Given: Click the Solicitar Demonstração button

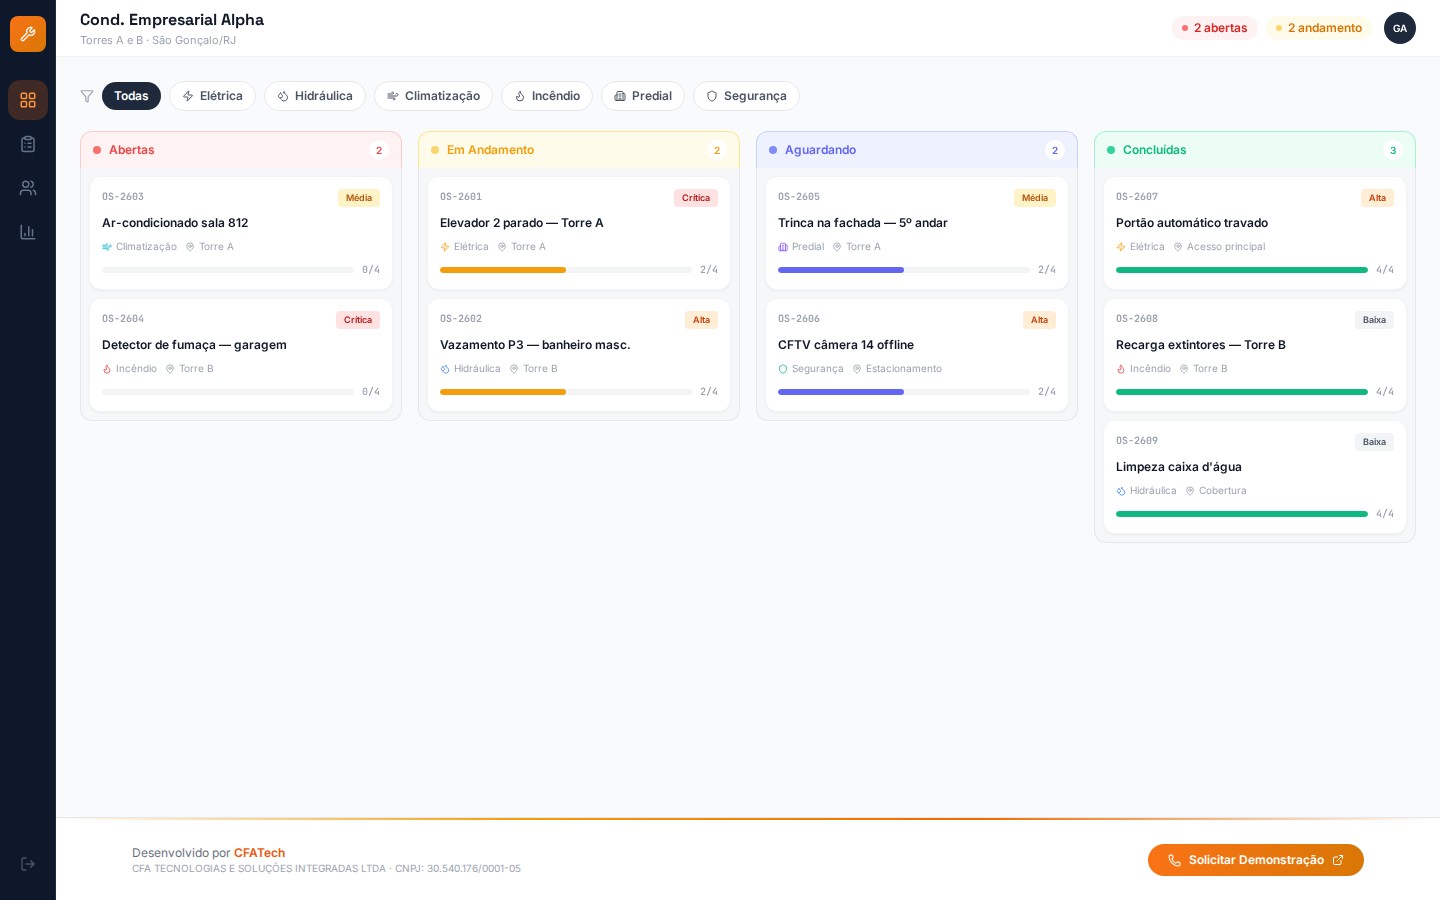Looking at the screenshot, I should [1255, 860].
